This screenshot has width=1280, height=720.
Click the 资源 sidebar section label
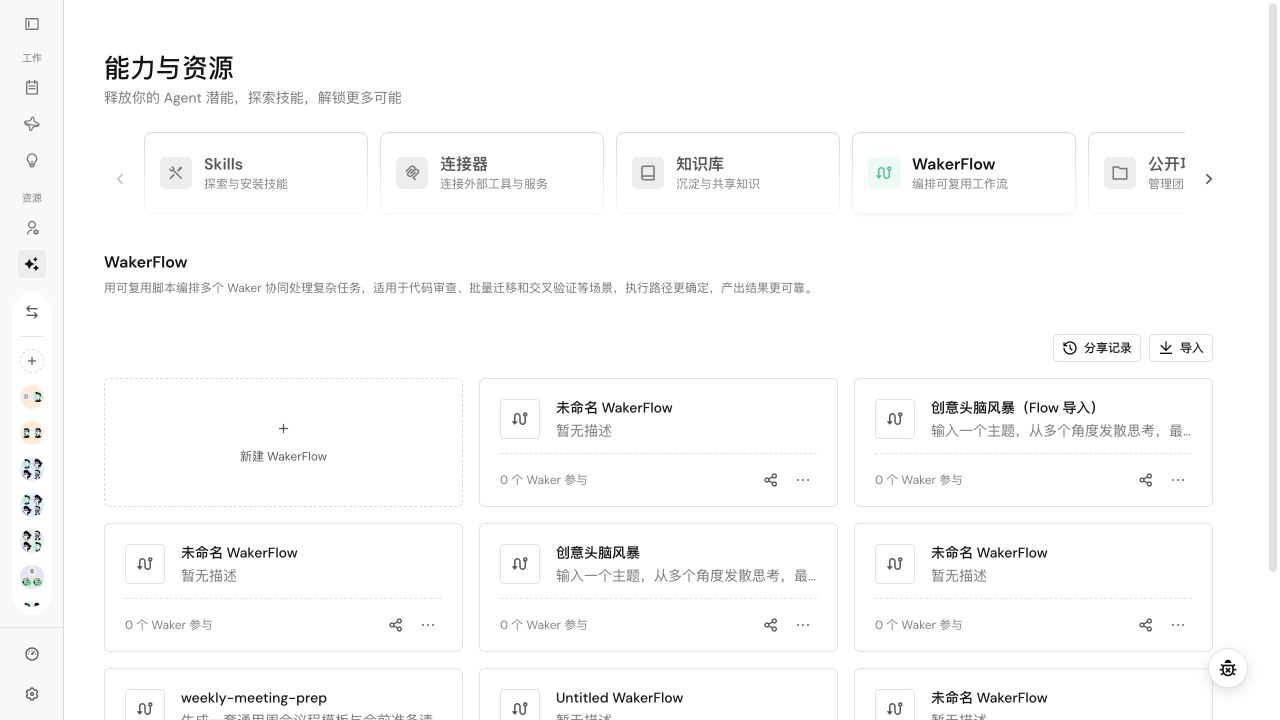click(x=32, y=198)
